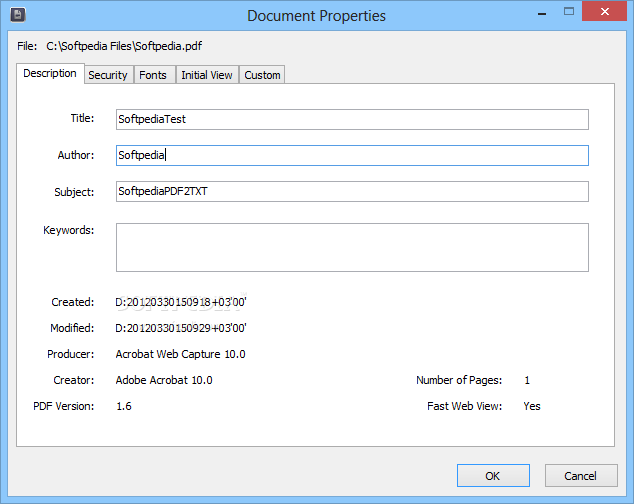Click the Title: label
The width and height of the screenshot is (634, 504).
click(x=82, y=118)
